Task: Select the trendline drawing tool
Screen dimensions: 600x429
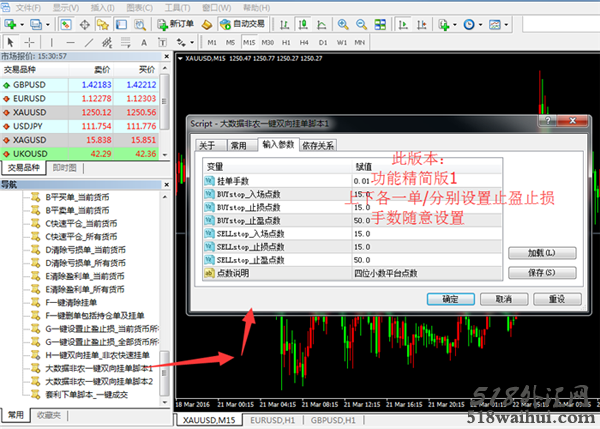Action: pos(90,43)
